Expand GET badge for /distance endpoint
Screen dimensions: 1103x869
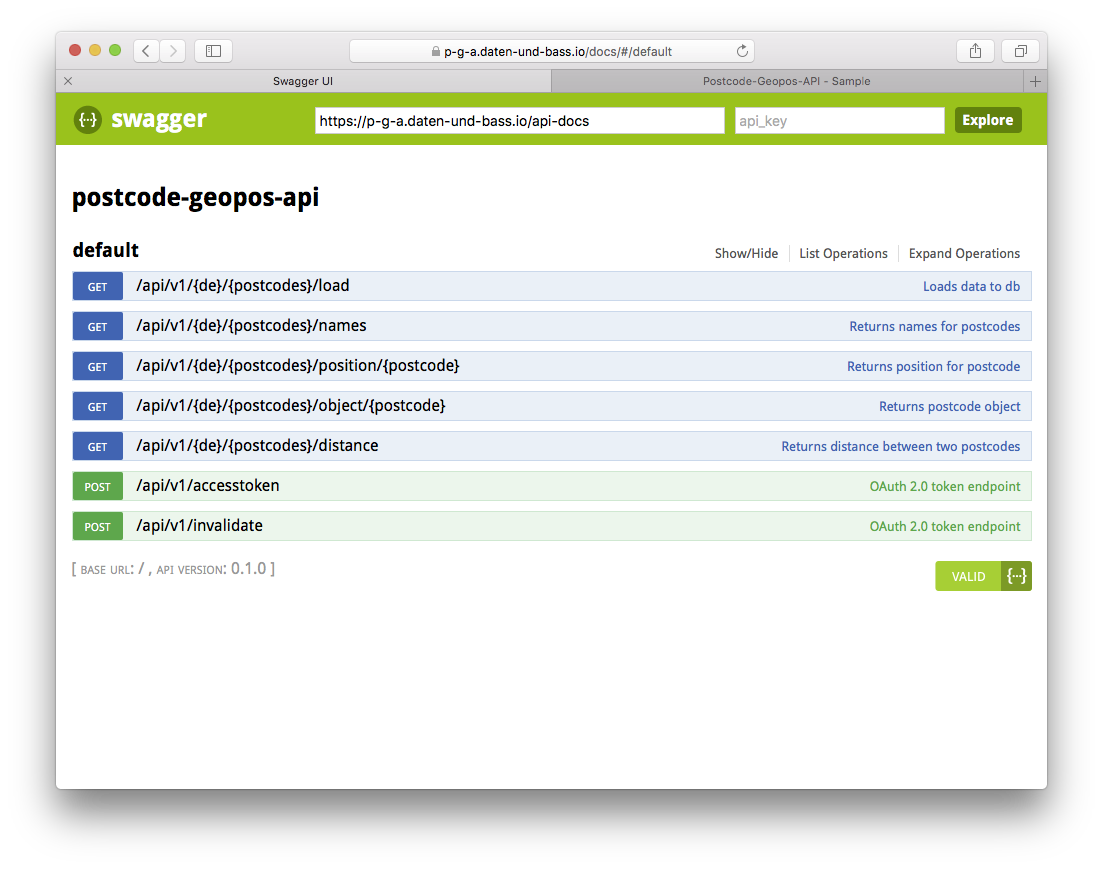(x=98, y=446)
